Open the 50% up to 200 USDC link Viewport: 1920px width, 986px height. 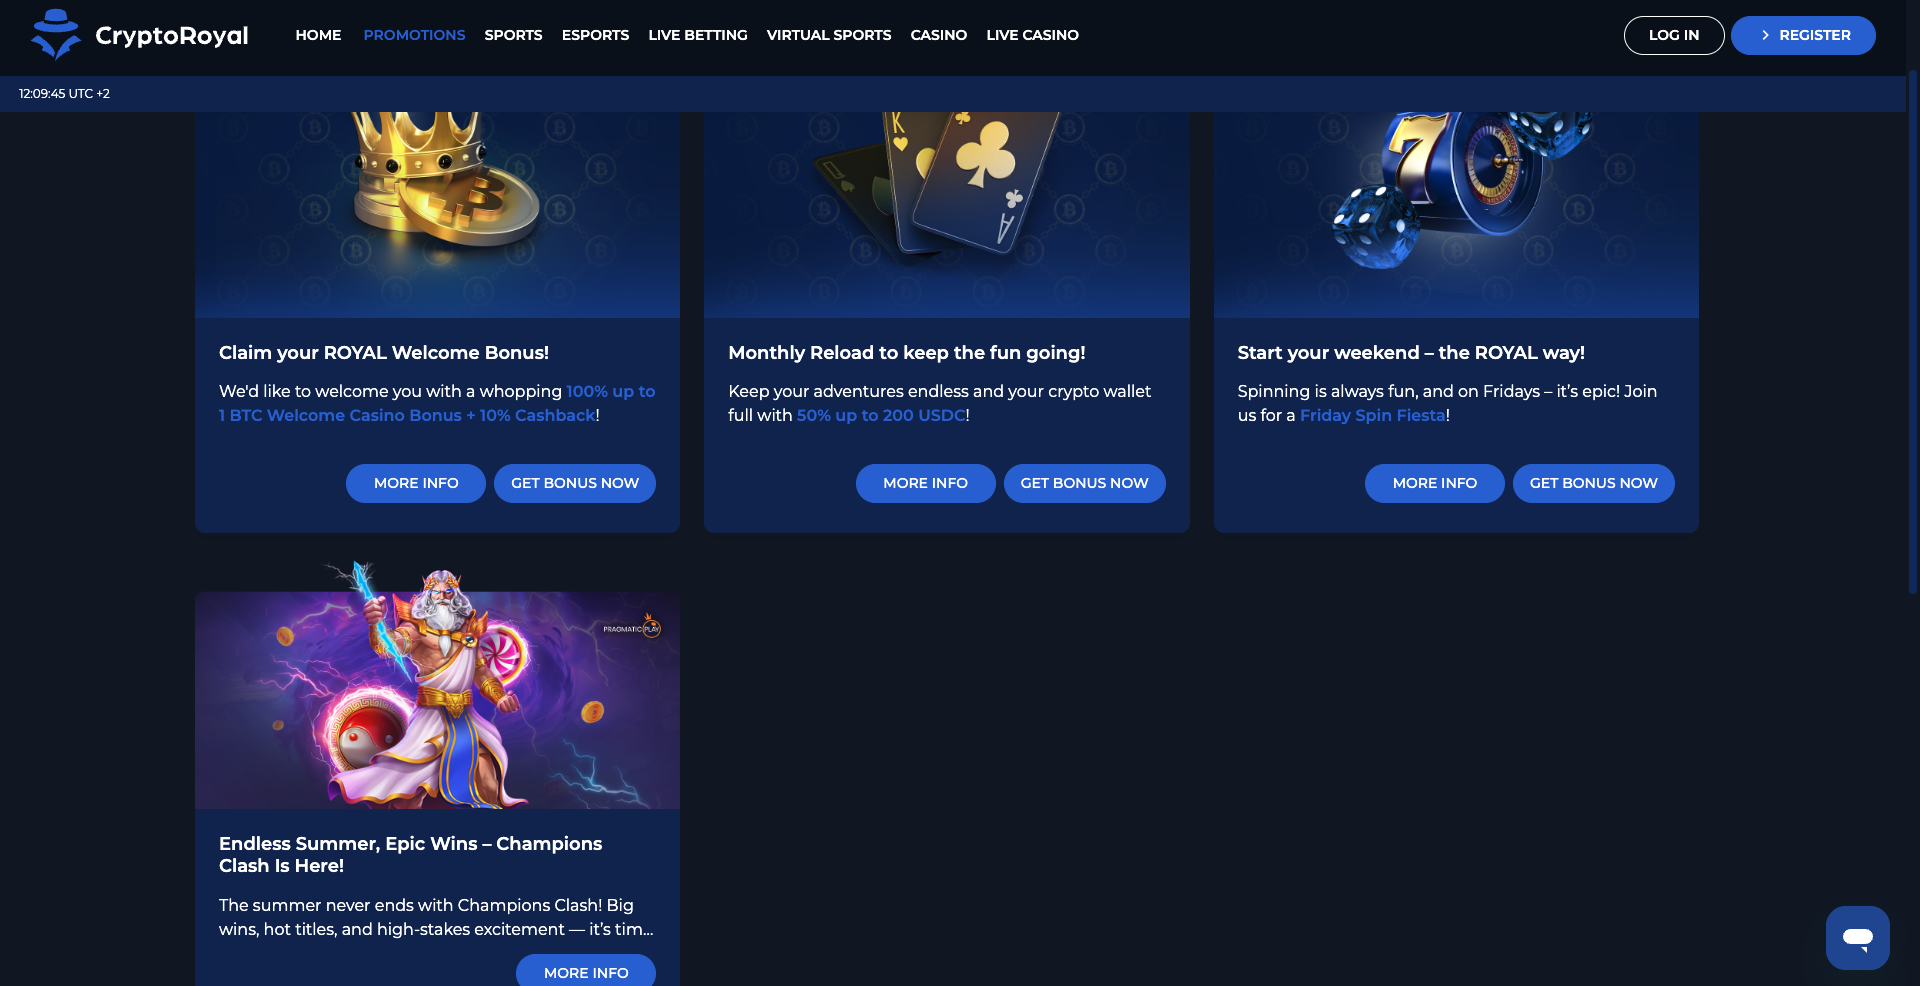(x=881, y=415)
